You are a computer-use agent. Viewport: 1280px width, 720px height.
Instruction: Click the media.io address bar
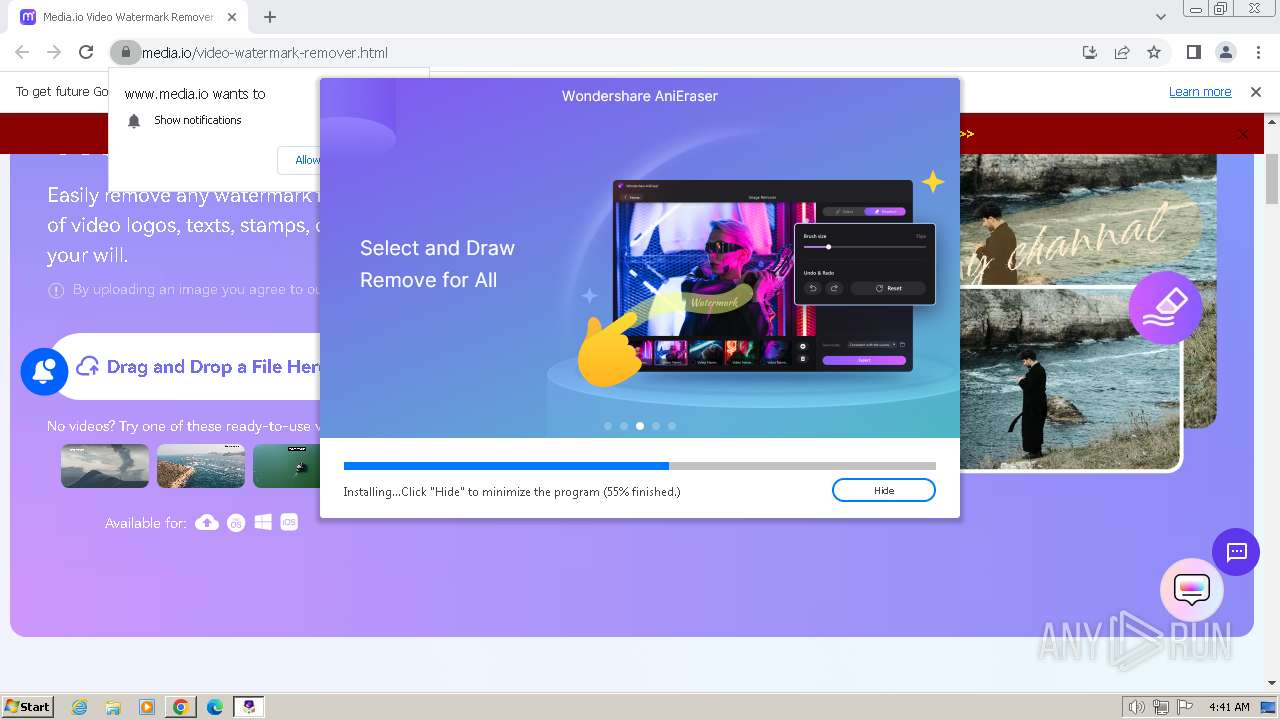[x=600, y=52]
